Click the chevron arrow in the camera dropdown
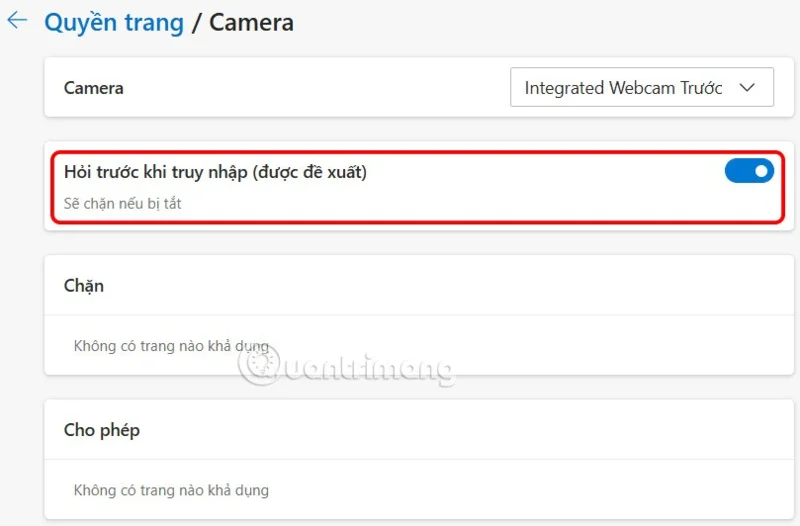800x526 pixels. click(x=747, y=88)
